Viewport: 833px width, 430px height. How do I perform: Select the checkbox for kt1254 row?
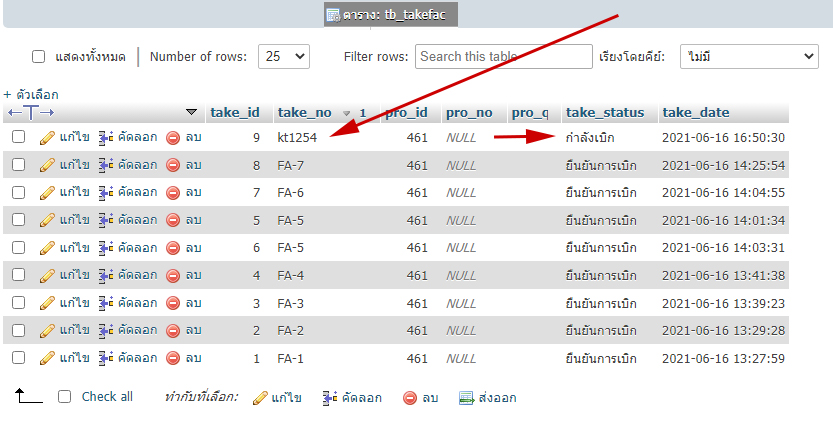click(x=19, y=137)
